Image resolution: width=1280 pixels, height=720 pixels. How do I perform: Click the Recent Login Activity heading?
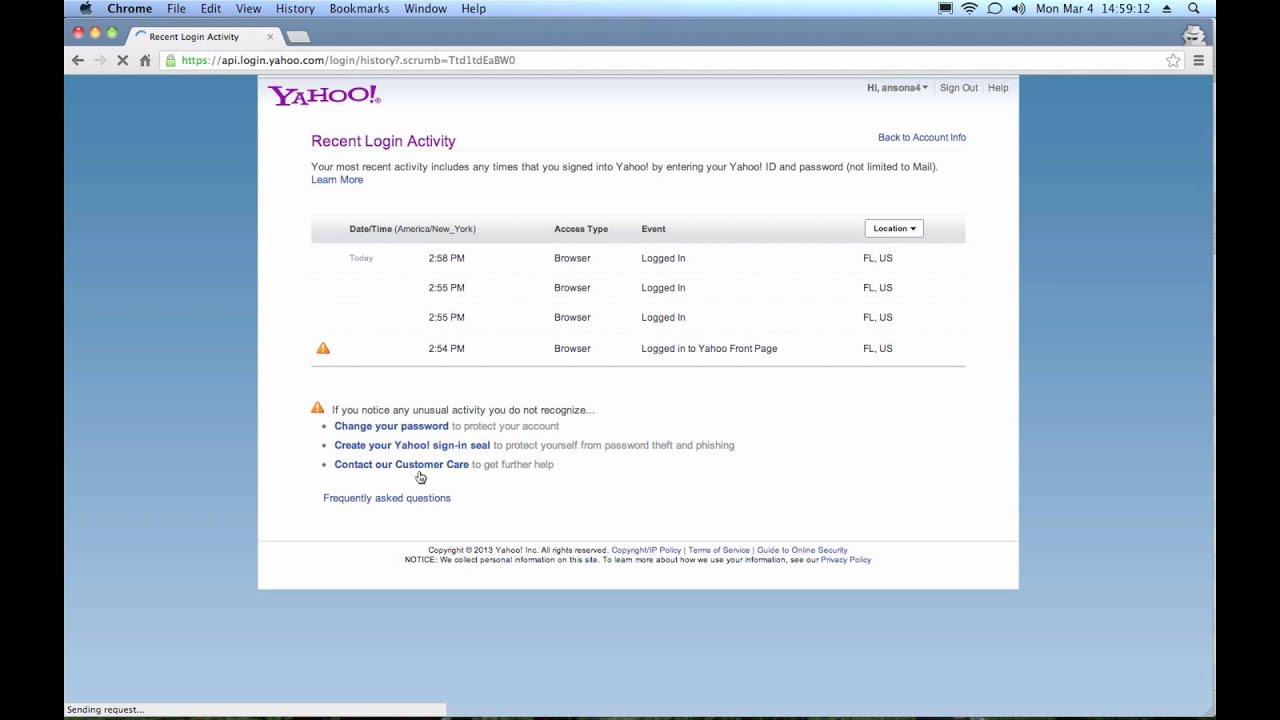click(383, 141)
